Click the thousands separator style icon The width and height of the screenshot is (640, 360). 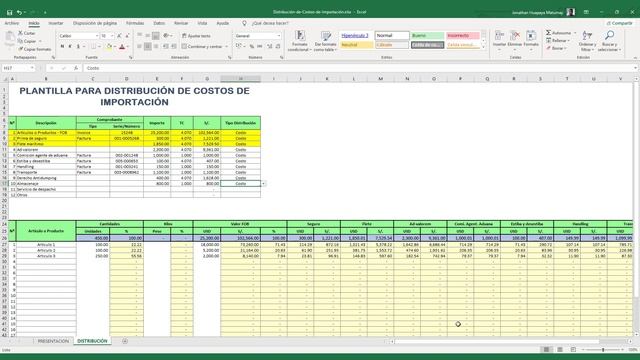(x=260, y=47)
